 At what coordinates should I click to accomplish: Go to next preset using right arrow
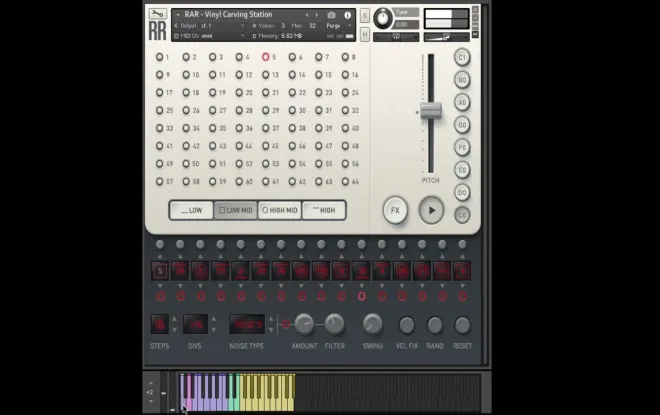(317, 15)
